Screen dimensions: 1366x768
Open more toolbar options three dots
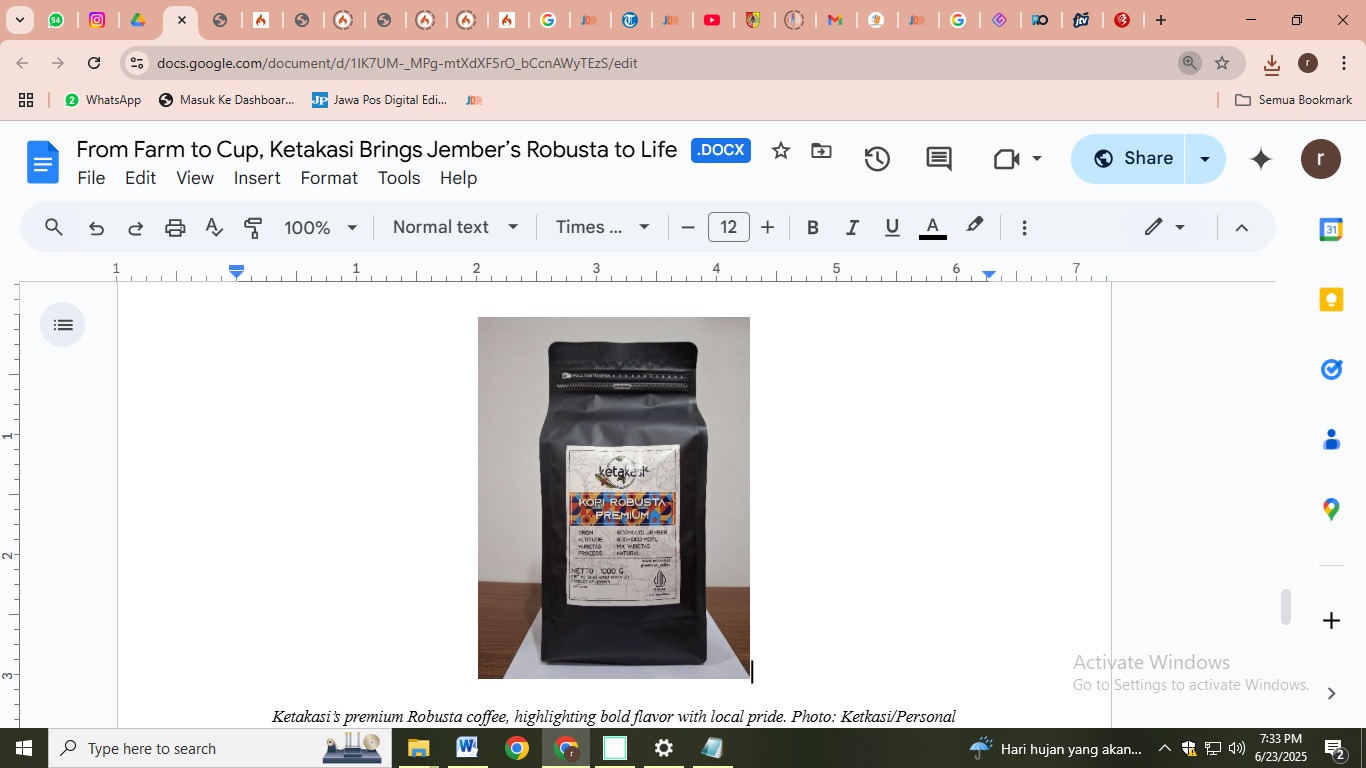point(1024,228)
